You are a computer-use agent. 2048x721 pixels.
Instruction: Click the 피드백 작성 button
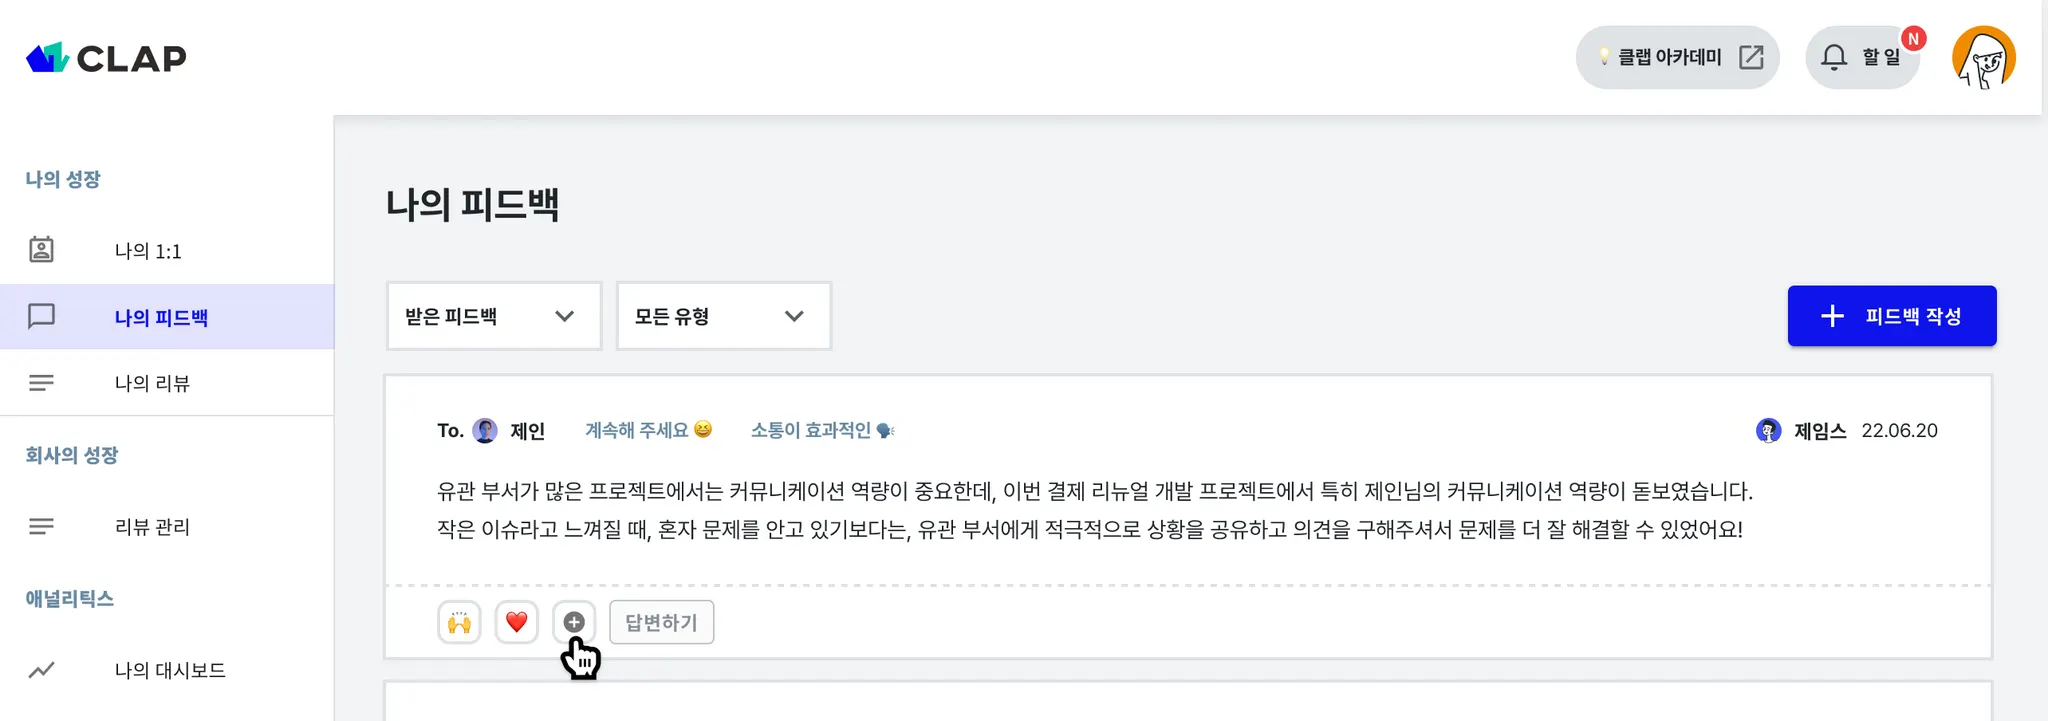1891,316
